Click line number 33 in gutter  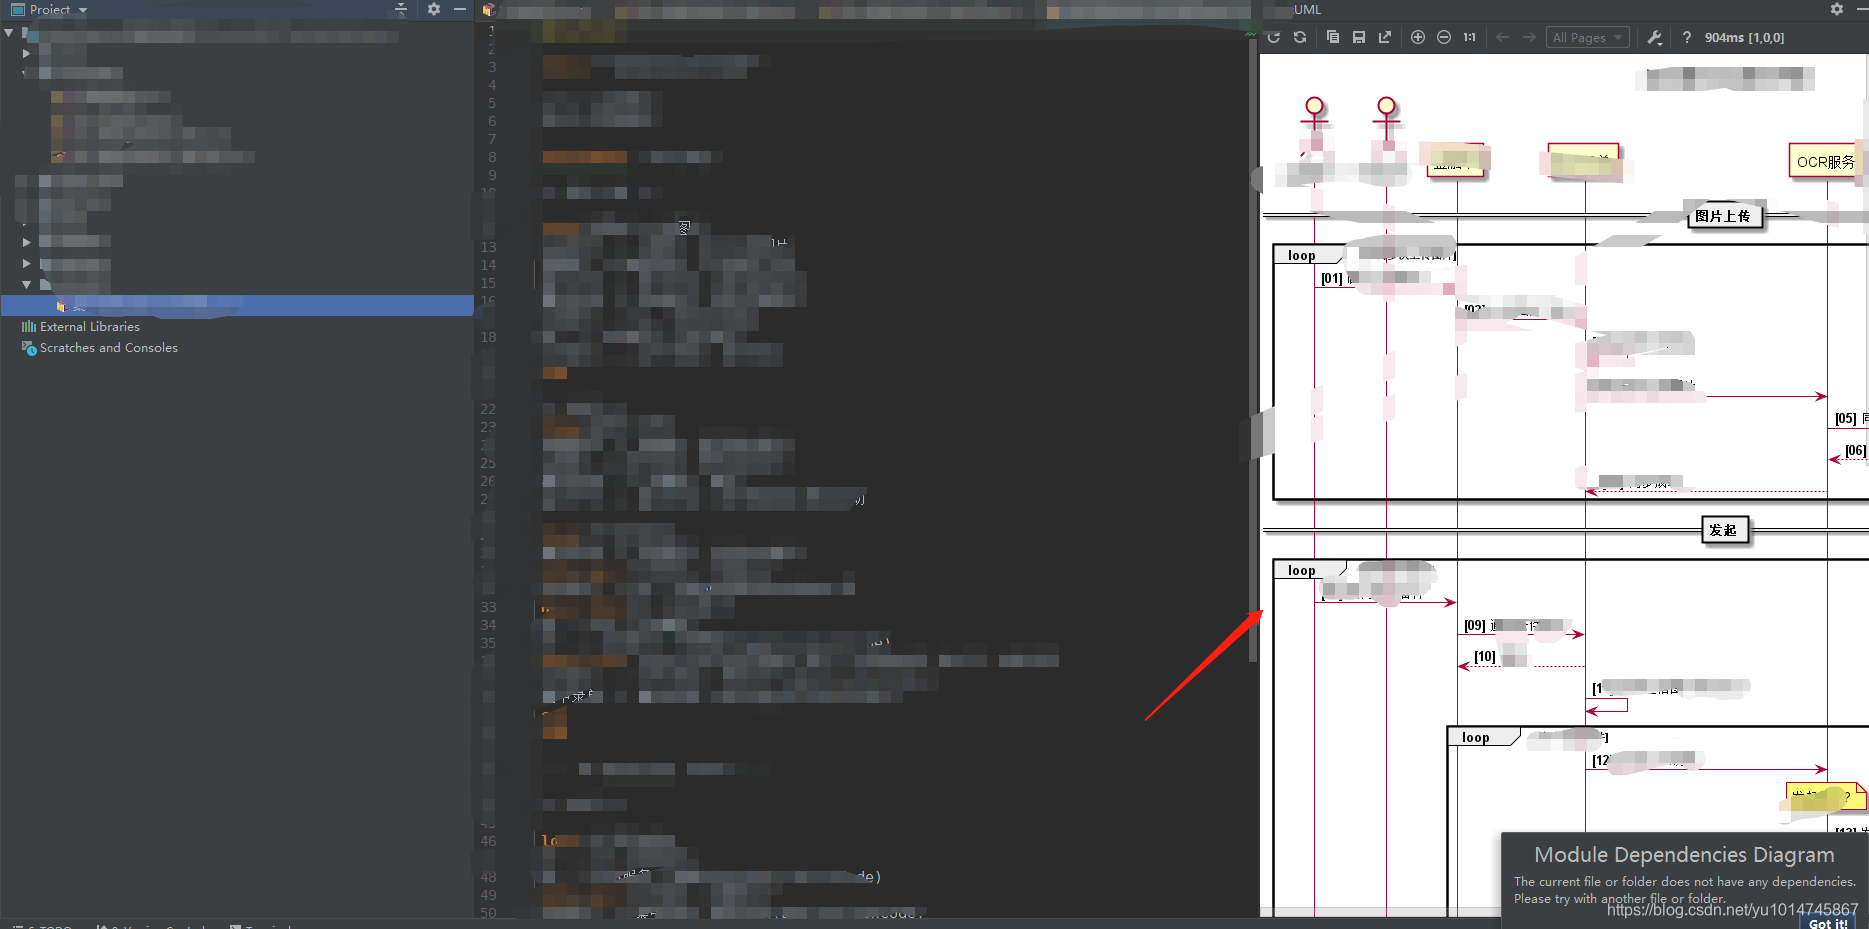[x=488, y=607]
